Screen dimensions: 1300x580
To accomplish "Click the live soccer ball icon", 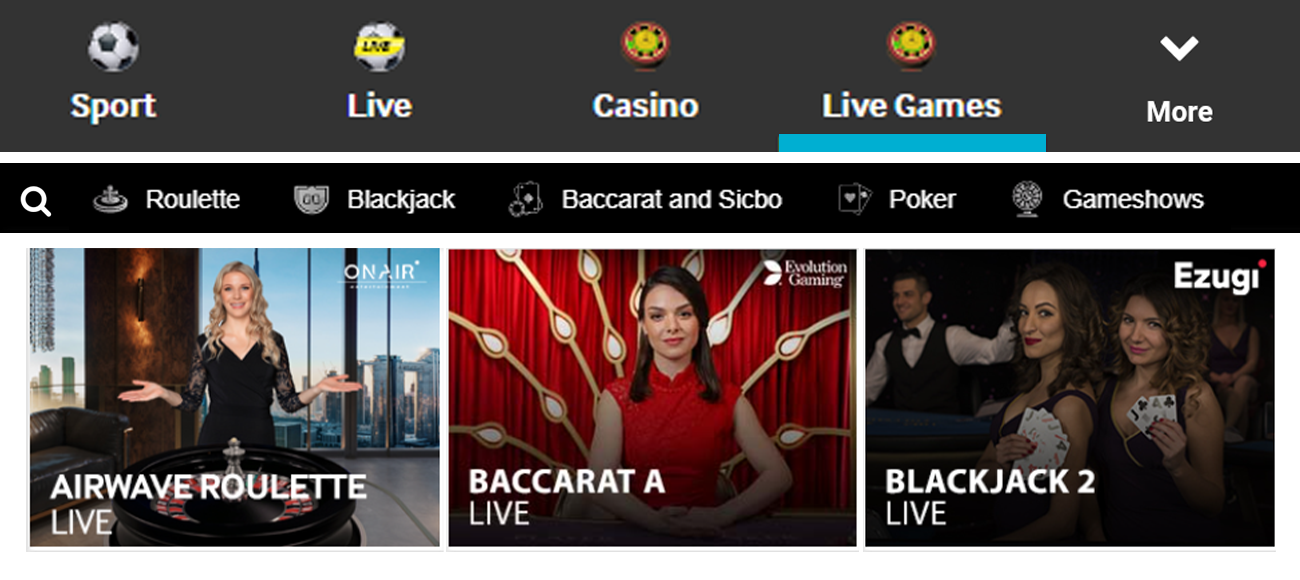I will [x=379, y=46].
